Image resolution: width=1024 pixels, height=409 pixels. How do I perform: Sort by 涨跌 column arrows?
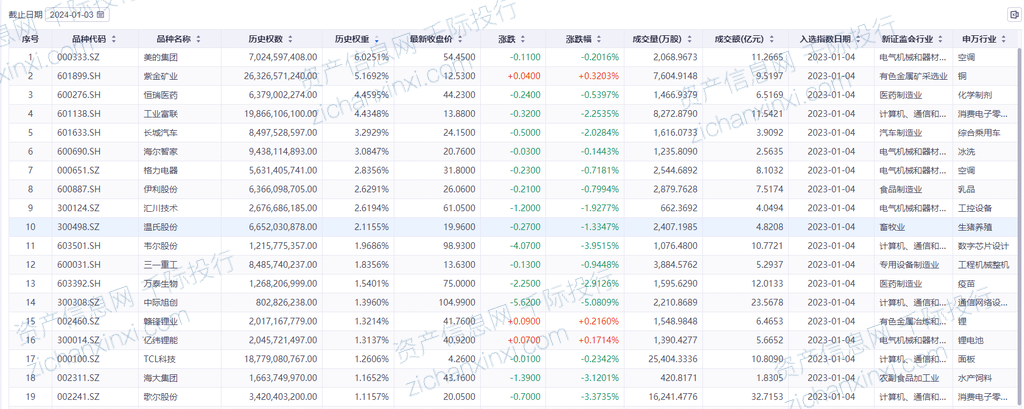[x=524, y=39]
